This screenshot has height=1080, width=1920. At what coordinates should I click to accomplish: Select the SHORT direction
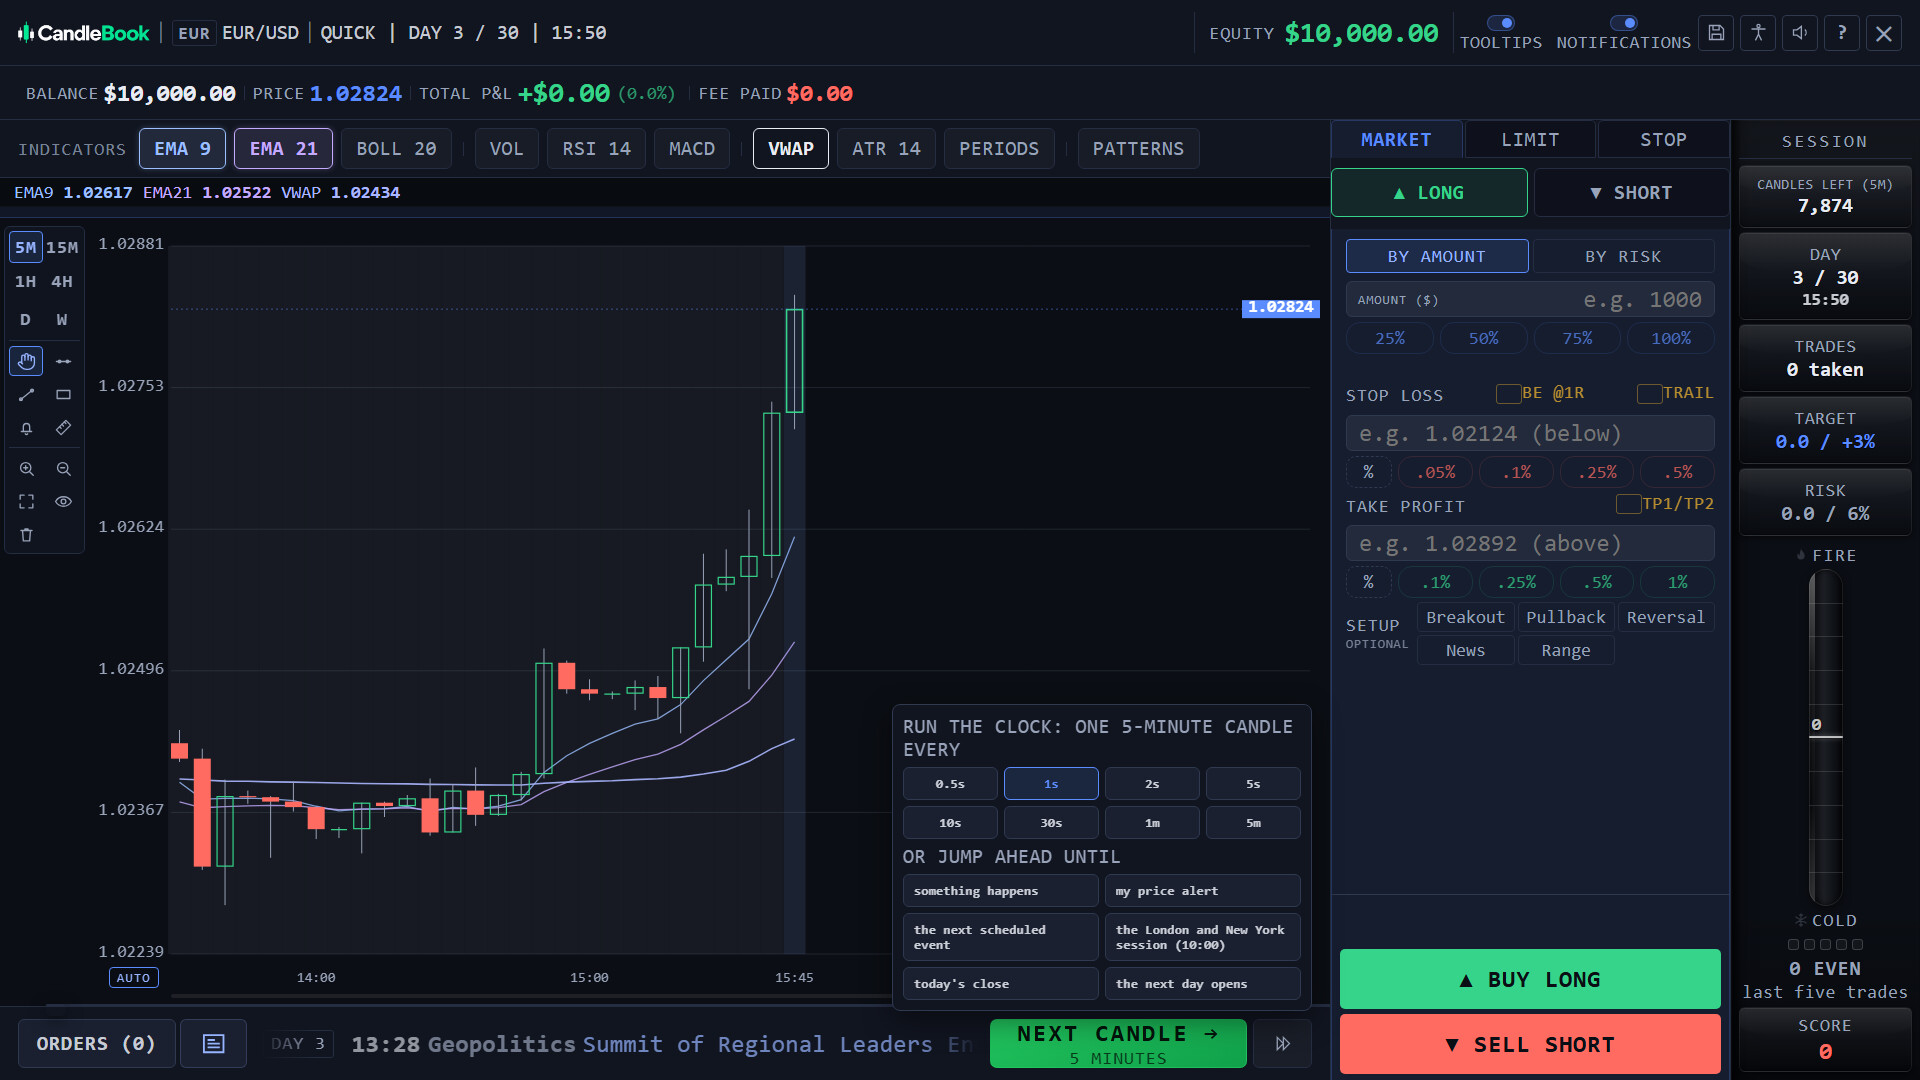pyautogui.click(x=1631, y=193)
